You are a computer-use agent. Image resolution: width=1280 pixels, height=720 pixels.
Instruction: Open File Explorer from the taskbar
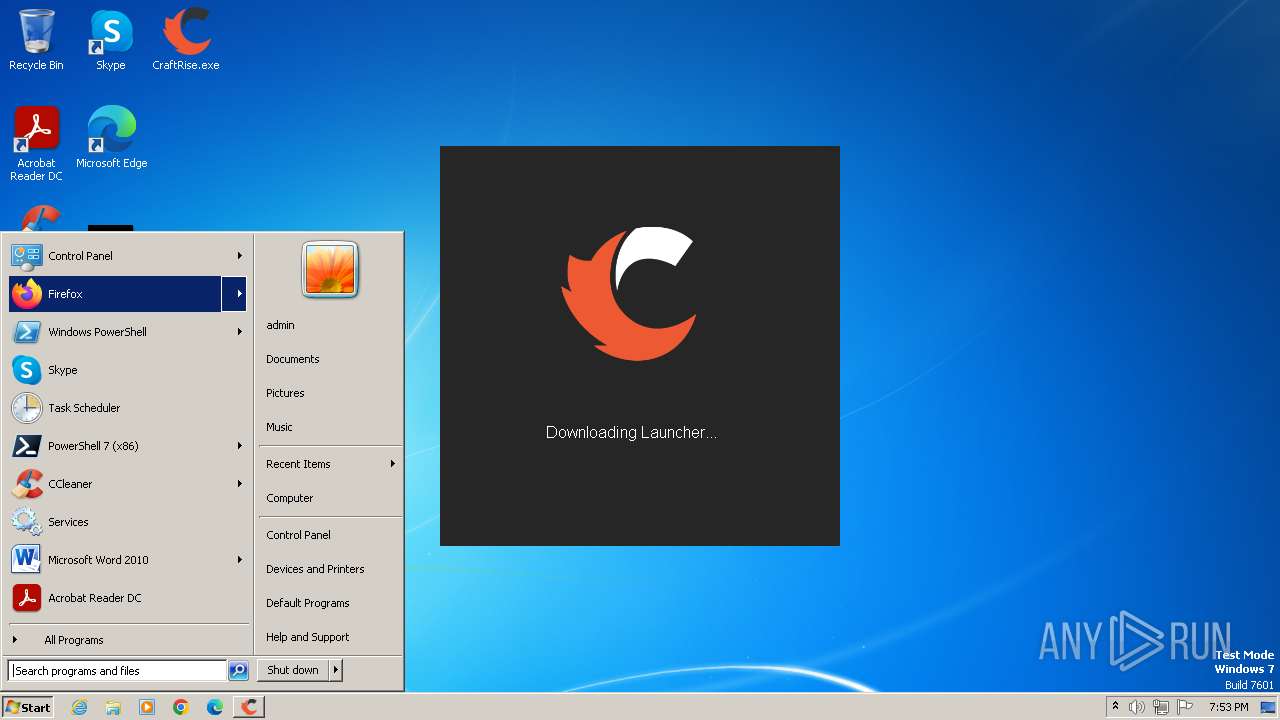(113, 707)
